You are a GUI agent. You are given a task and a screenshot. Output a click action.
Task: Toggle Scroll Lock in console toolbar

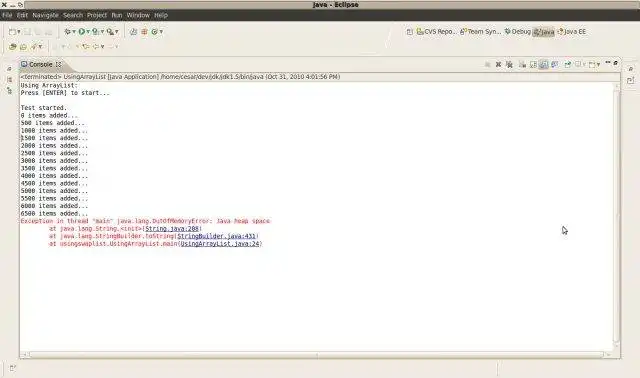pyautogui.click(x=533, y=64)
